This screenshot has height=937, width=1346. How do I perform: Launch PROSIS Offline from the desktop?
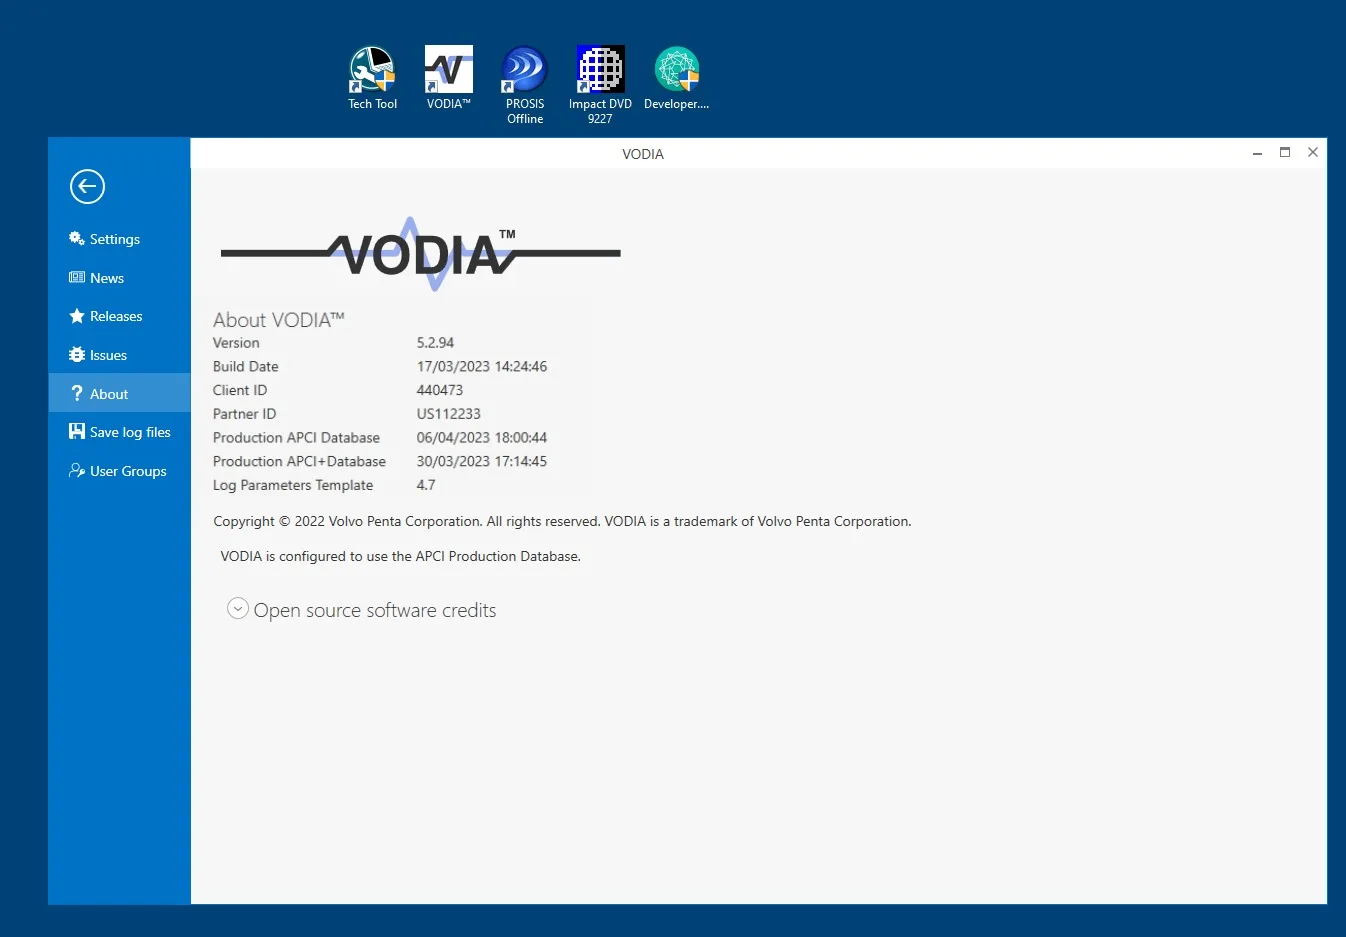pyautogui.click(x=524, y=70)
